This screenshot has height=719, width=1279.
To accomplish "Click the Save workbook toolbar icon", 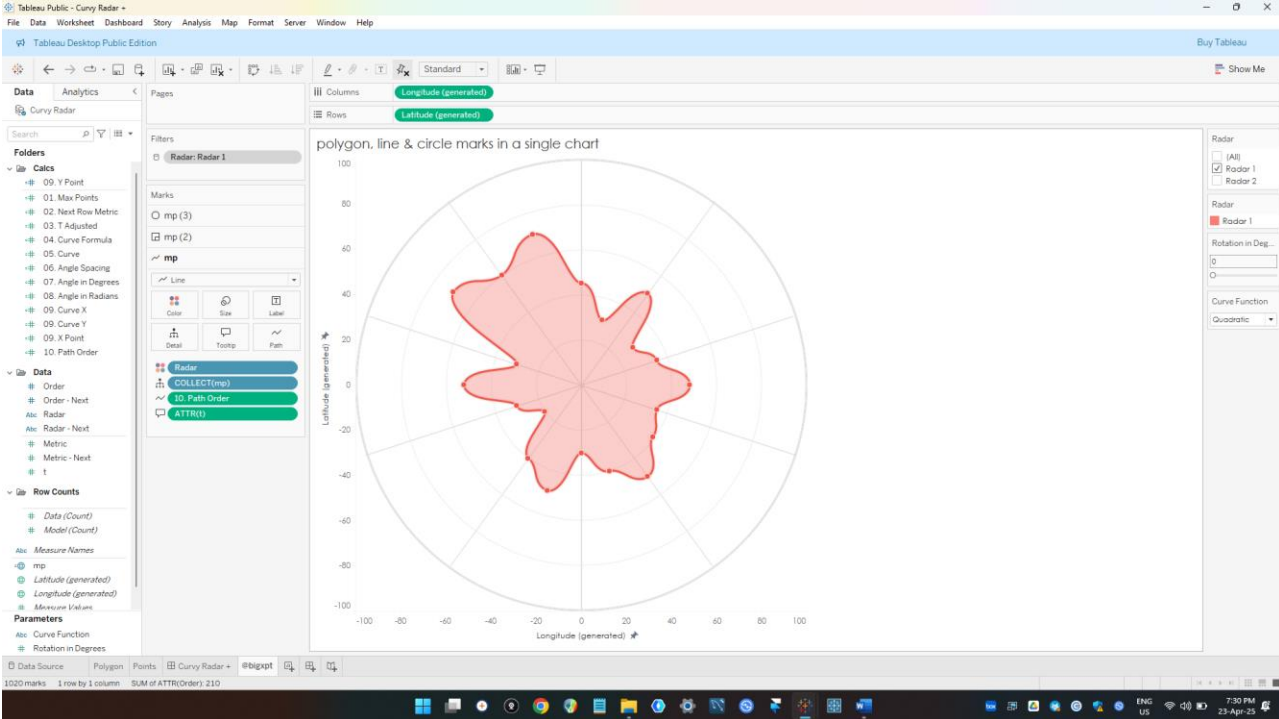I will tap(118, 70).
